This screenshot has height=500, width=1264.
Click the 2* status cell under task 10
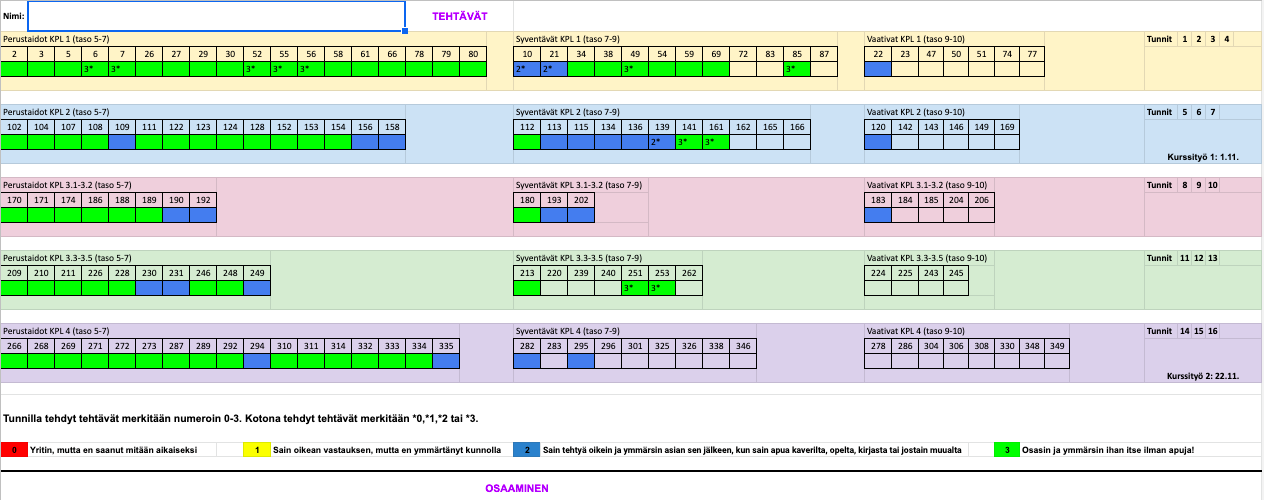pos(527,70)
